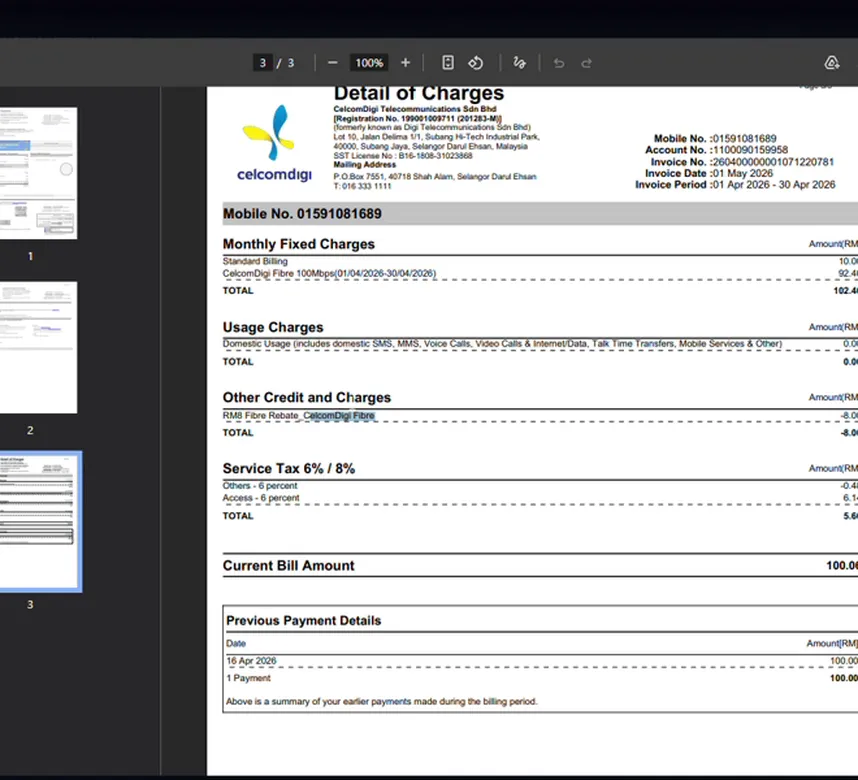Select the page 3 thumbnail
This screenshot has height=780, width=858.
point(40,521)
